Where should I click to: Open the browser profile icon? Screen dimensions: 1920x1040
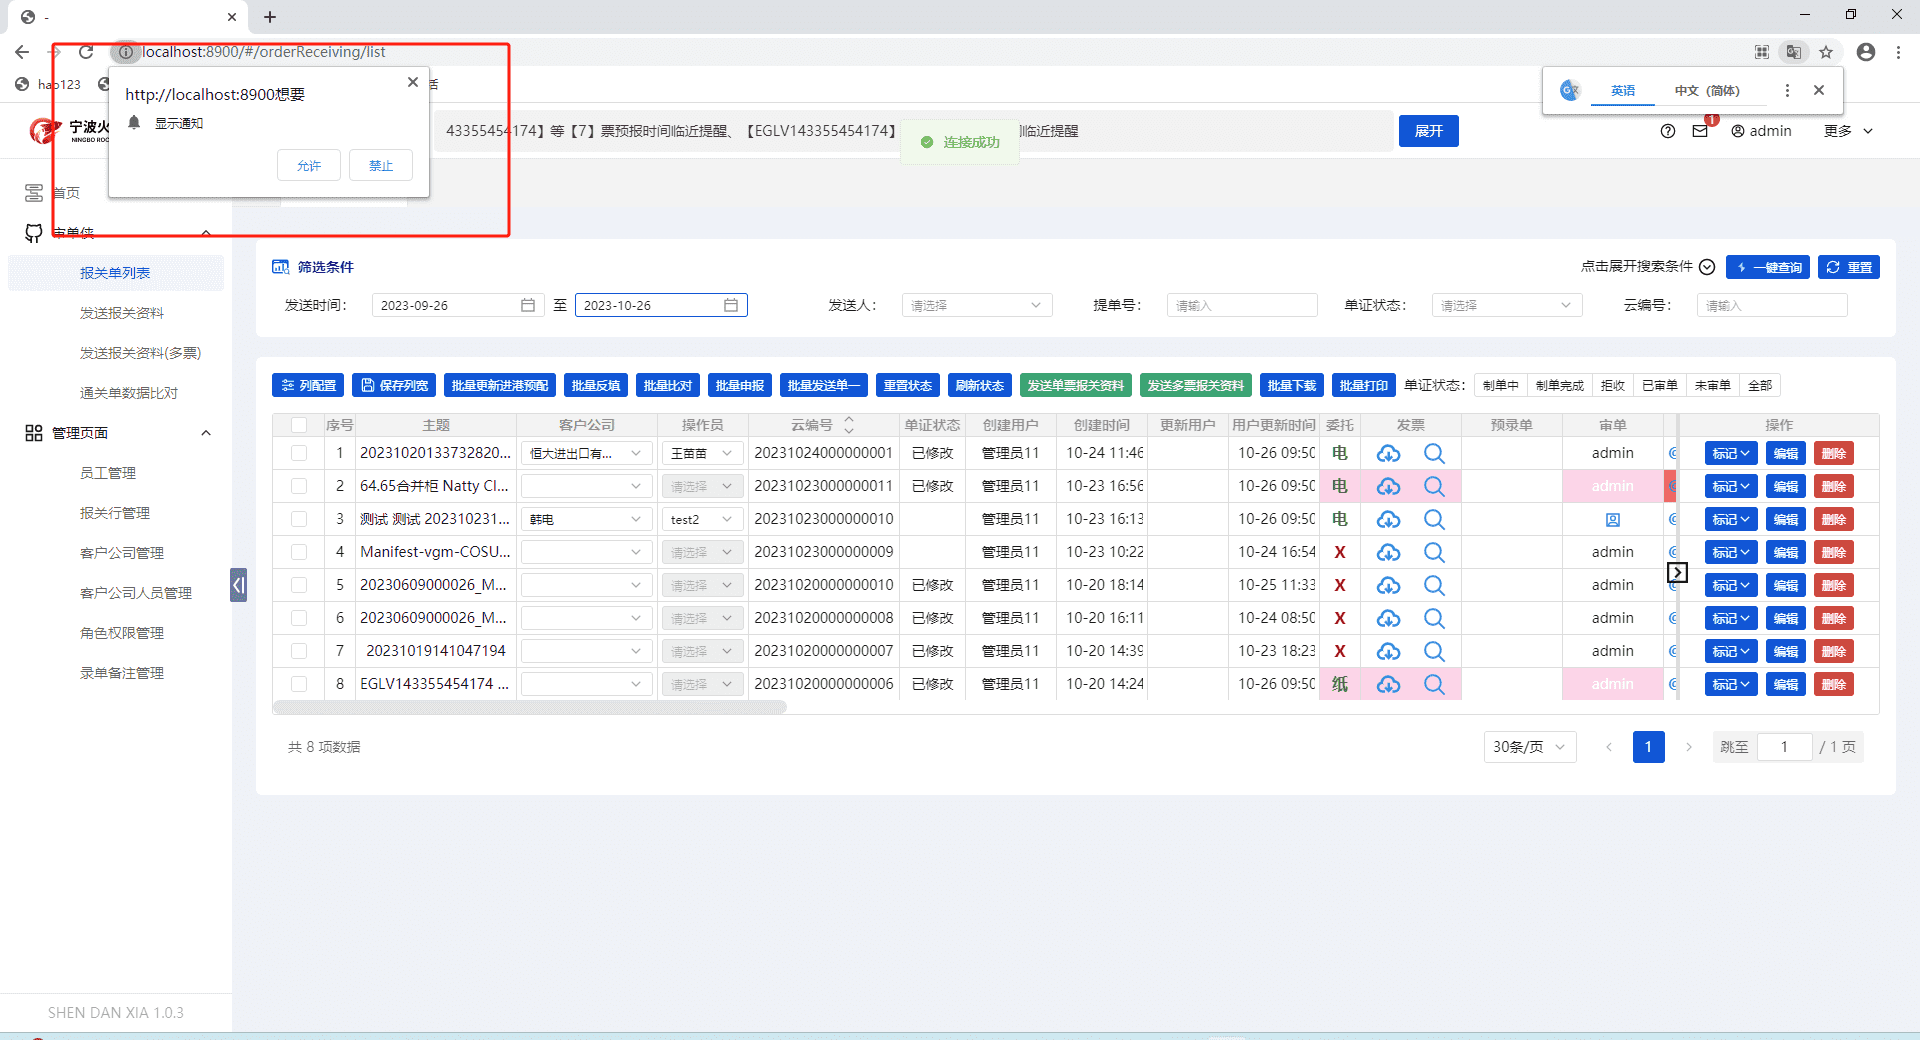coord(1866,52)
